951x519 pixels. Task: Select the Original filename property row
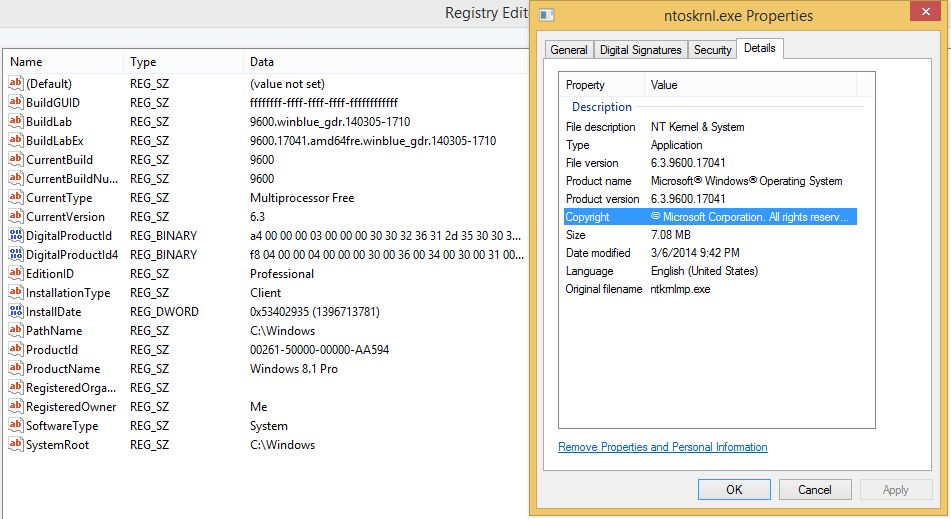[x=710, y=289]
